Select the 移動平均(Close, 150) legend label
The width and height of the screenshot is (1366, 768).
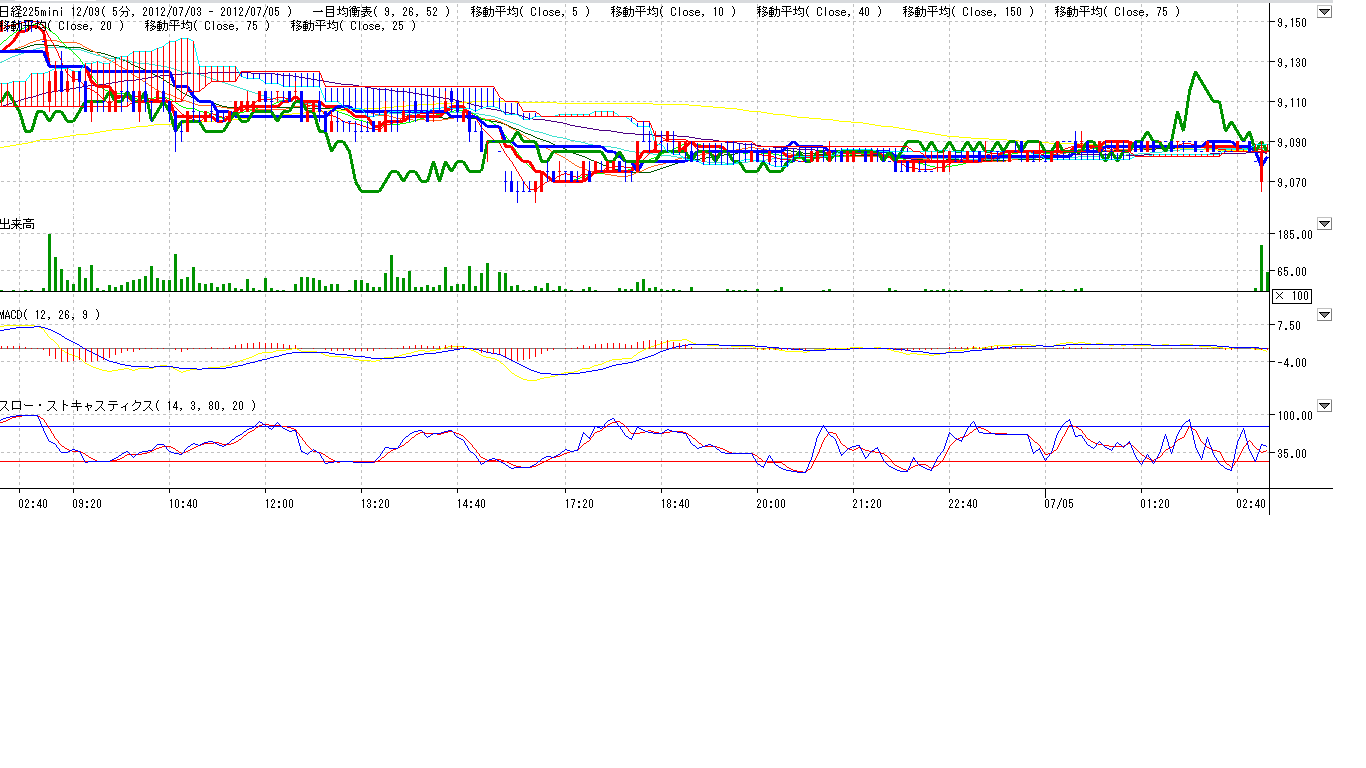point(968,12)
